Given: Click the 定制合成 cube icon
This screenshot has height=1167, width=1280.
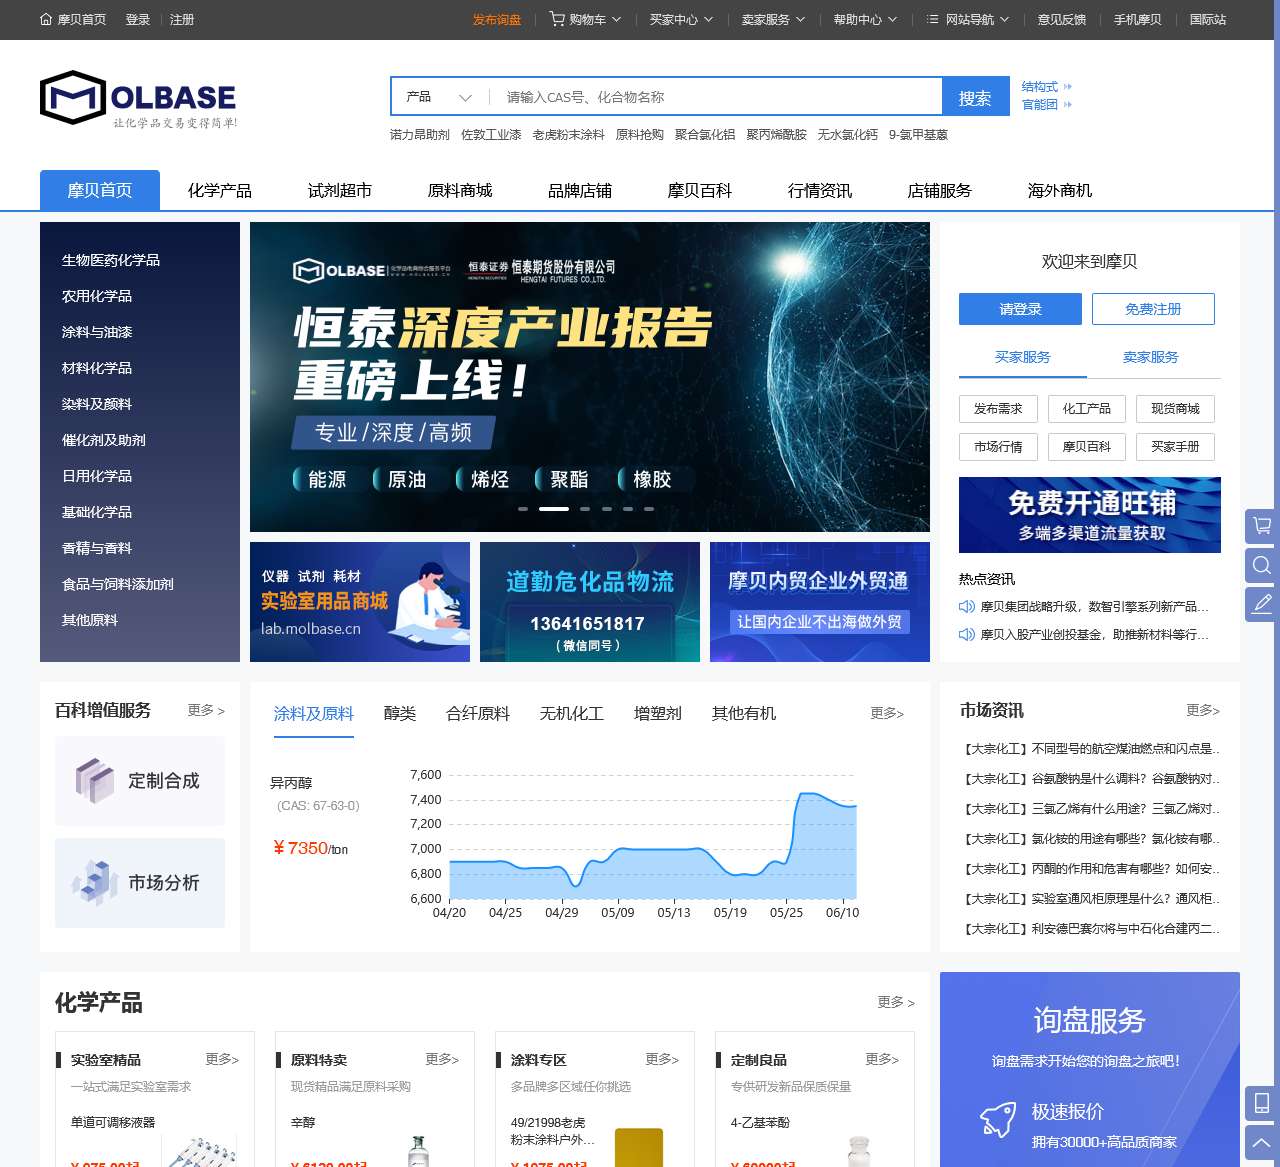Looking at the screenshot, I should pos(95,781).
